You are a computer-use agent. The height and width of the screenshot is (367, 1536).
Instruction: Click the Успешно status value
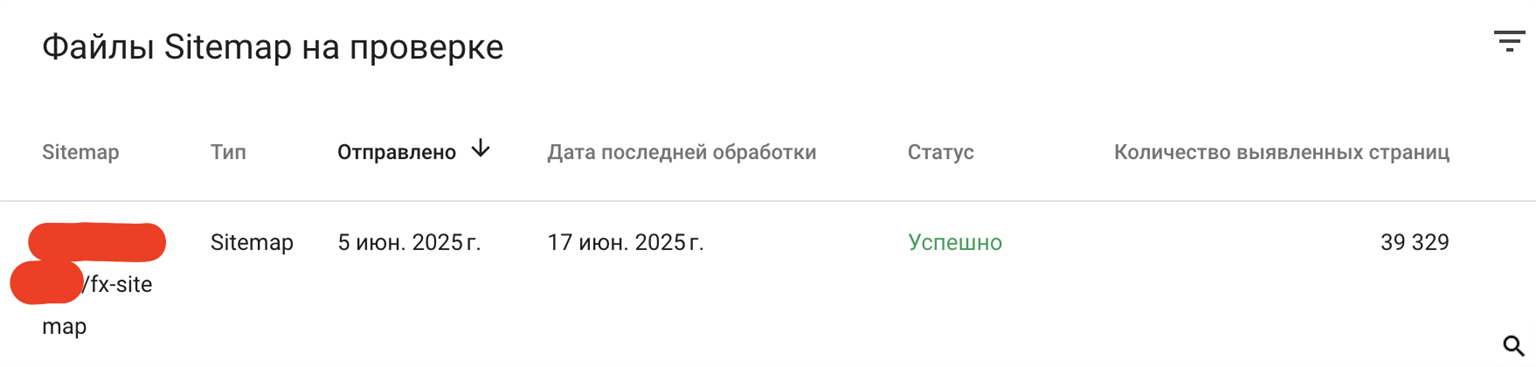pyautogui.click(x=955, y=242)
